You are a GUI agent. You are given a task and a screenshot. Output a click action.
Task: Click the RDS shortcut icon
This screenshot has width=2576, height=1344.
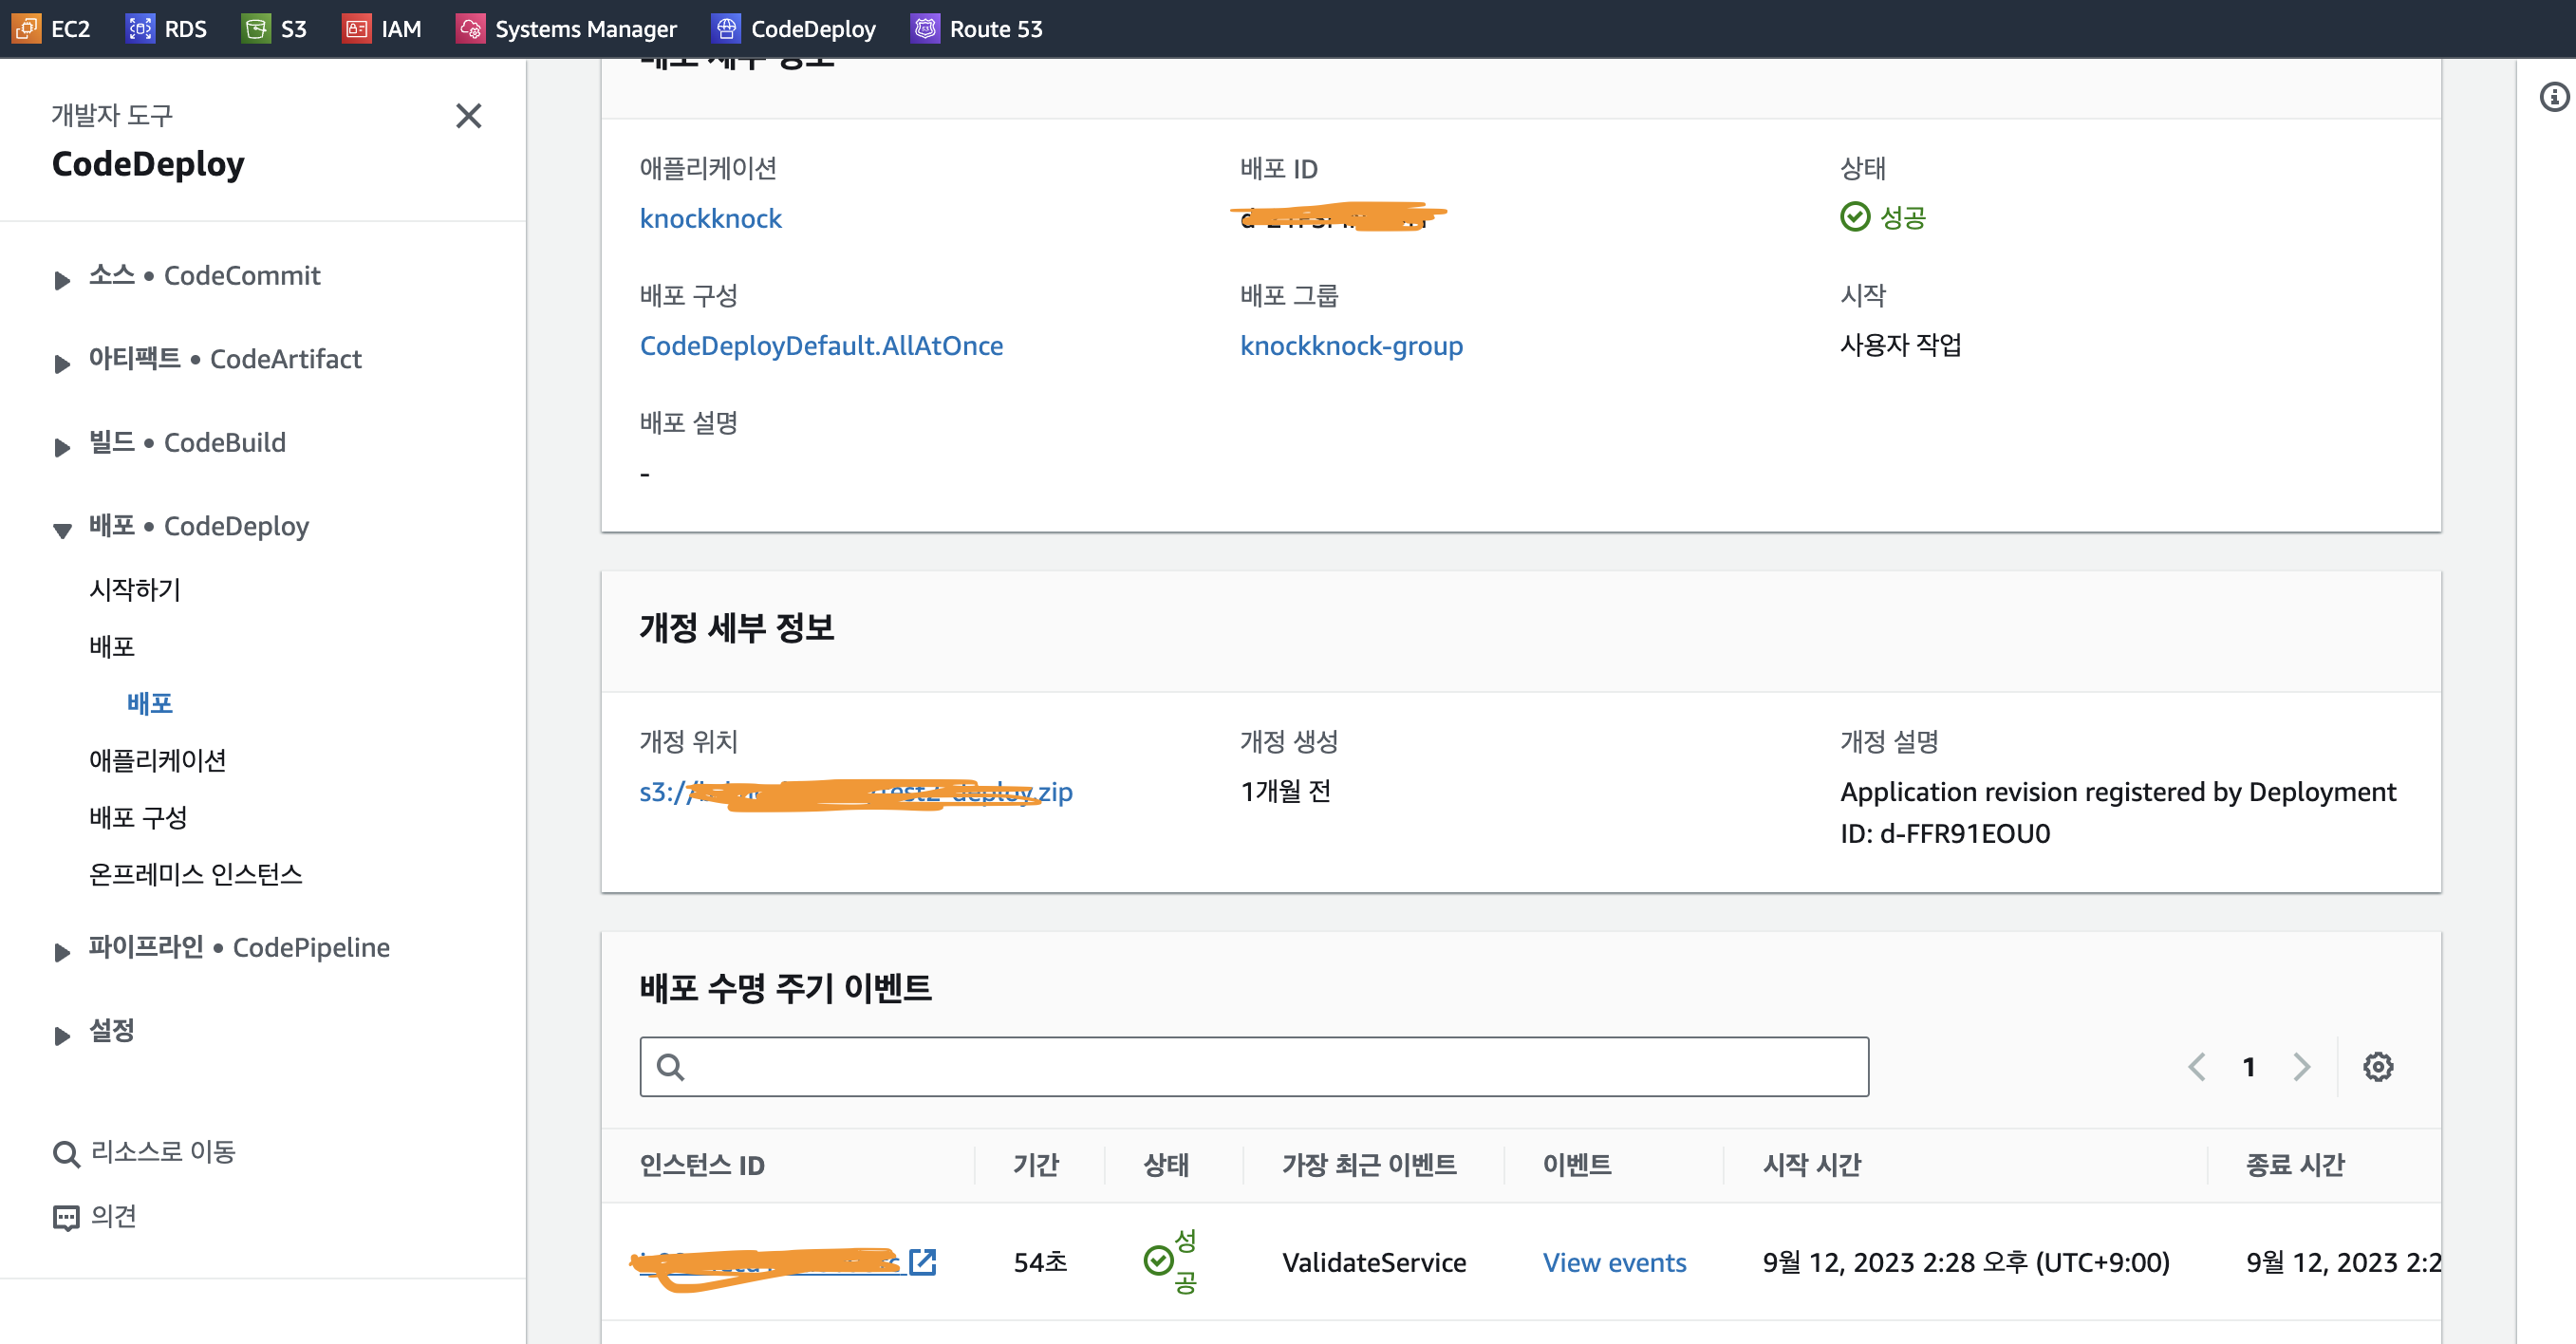click(140, 28)
